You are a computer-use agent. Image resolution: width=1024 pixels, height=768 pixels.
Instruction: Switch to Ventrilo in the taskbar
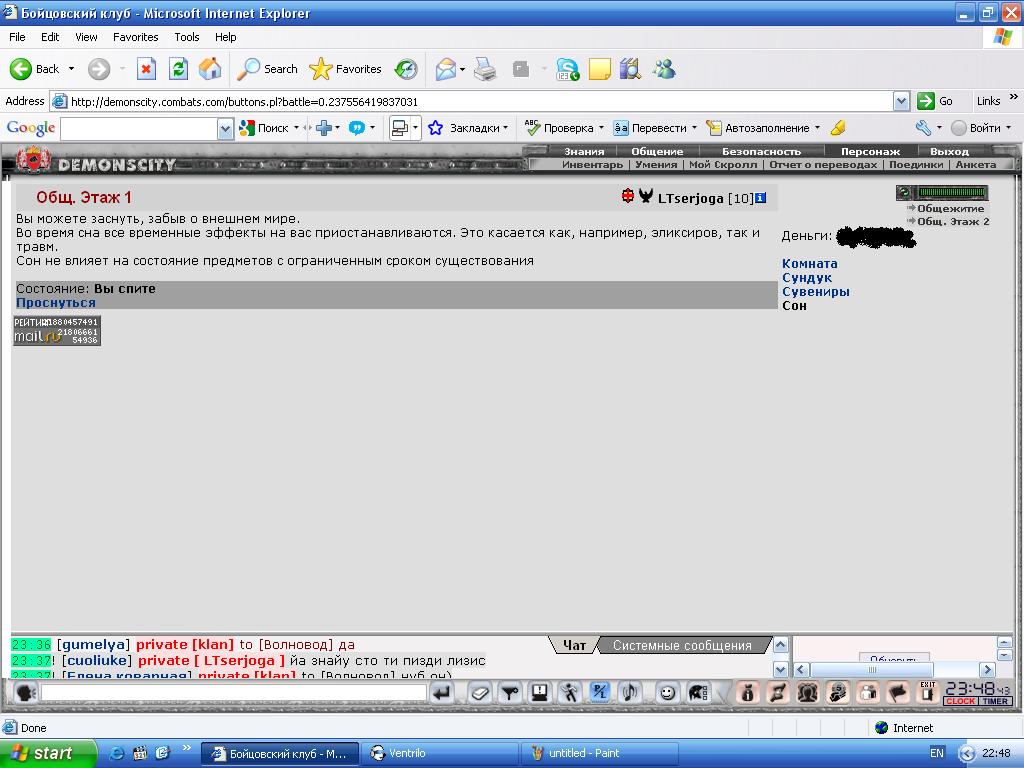441,753
